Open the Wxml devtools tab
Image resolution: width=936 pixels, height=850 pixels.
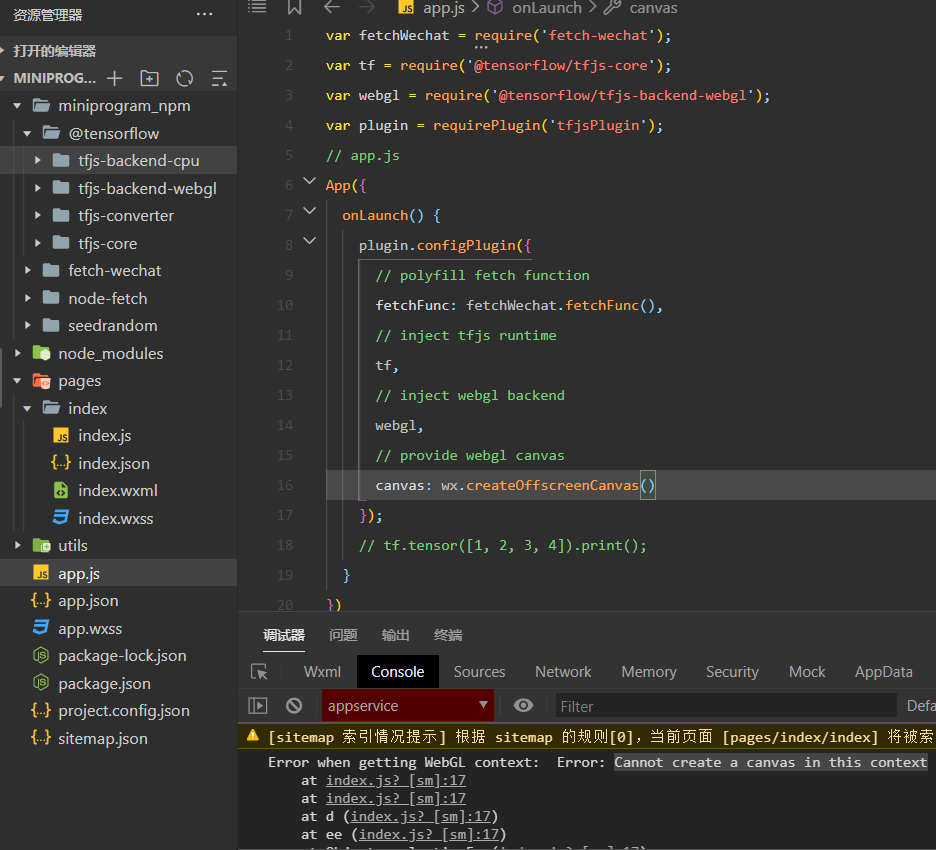322,672
